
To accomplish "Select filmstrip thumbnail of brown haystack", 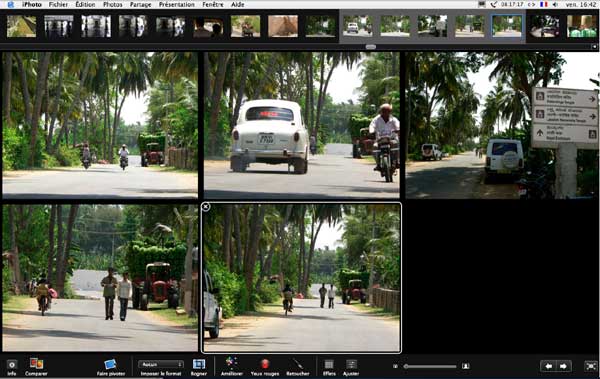I will [x=283, y=26].
